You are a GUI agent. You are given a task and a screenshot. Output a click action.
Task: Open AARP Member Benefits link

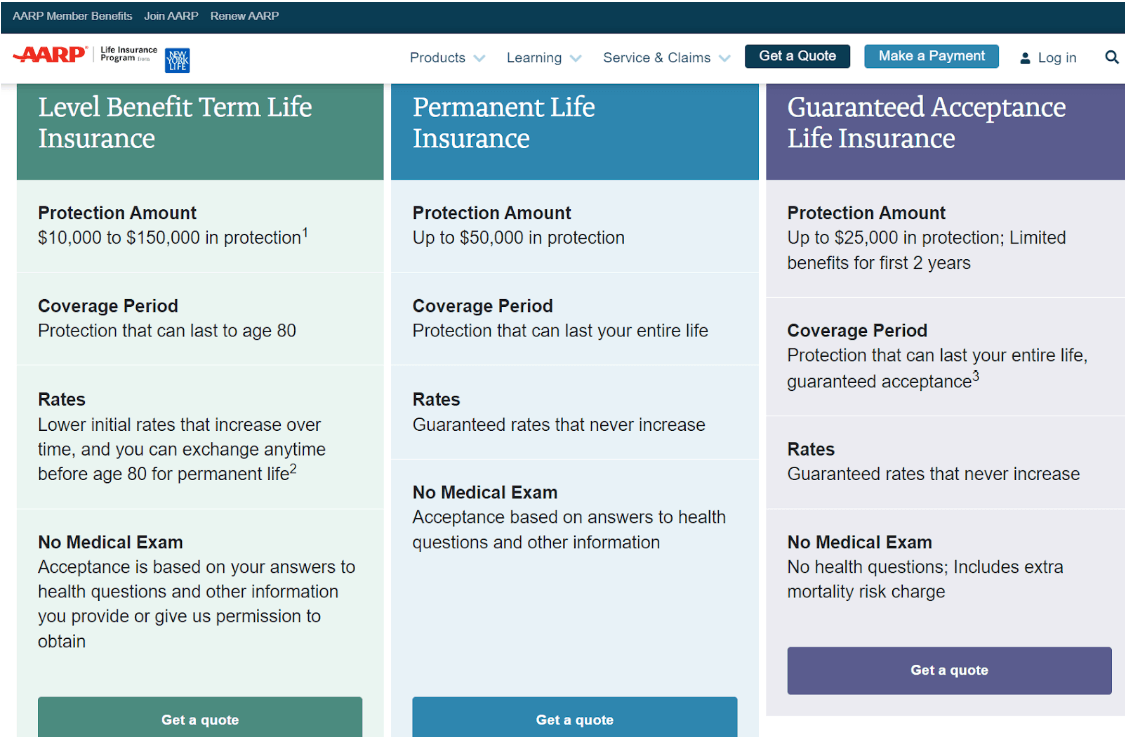[x=72, y=16]
